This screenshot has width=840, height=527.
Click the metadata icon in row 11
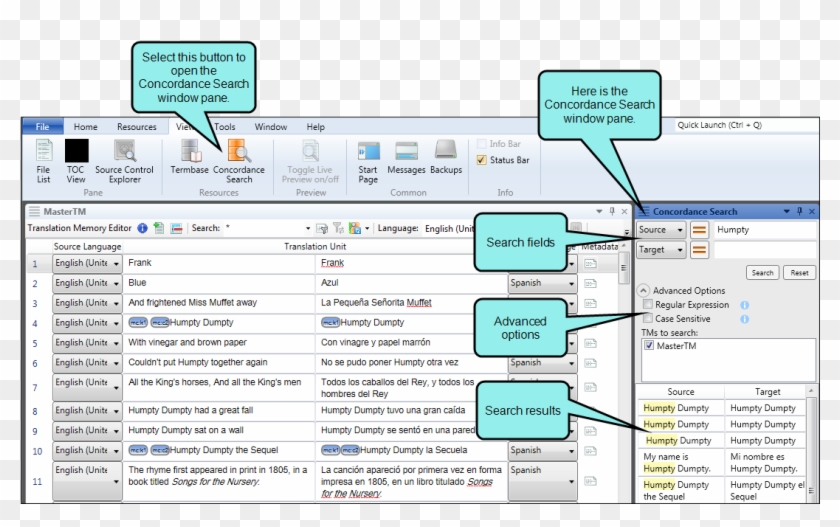coord(590,481)
